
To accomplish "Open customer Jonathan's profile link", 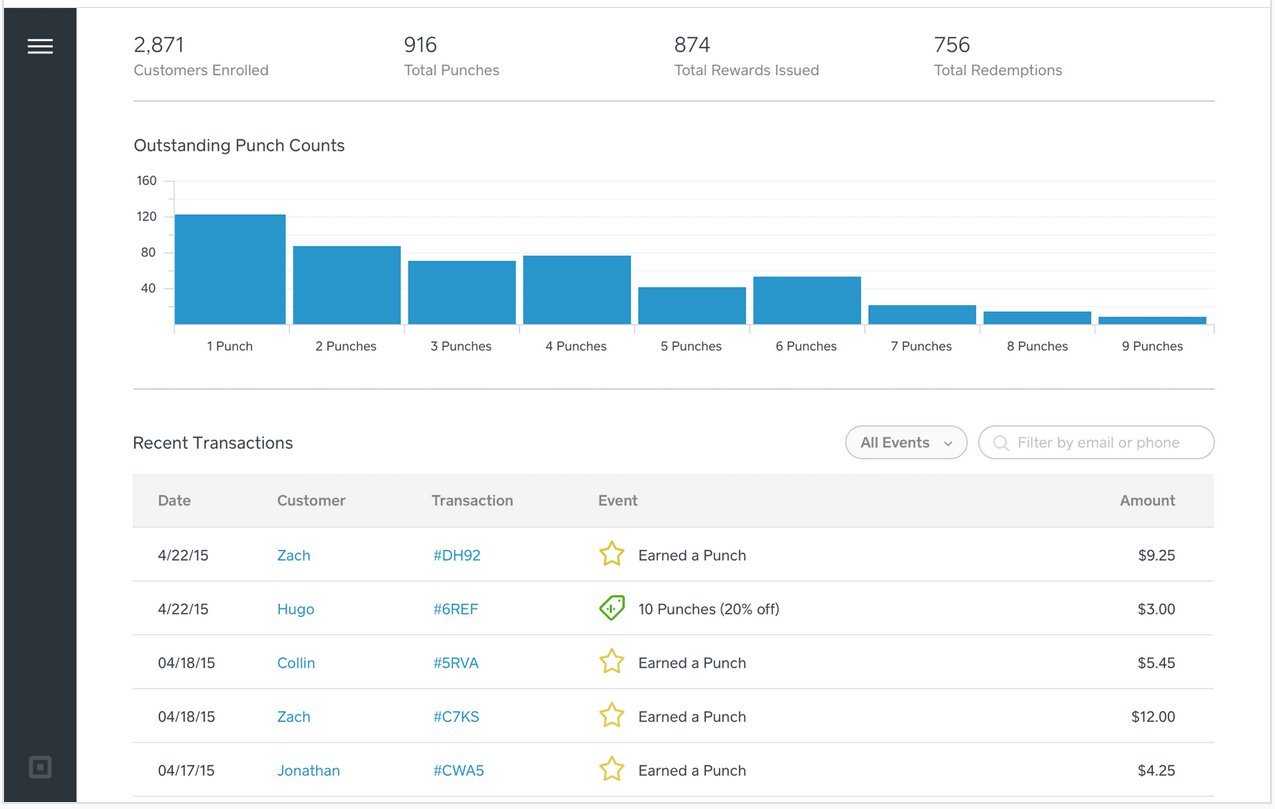I will tap(308, 771).
